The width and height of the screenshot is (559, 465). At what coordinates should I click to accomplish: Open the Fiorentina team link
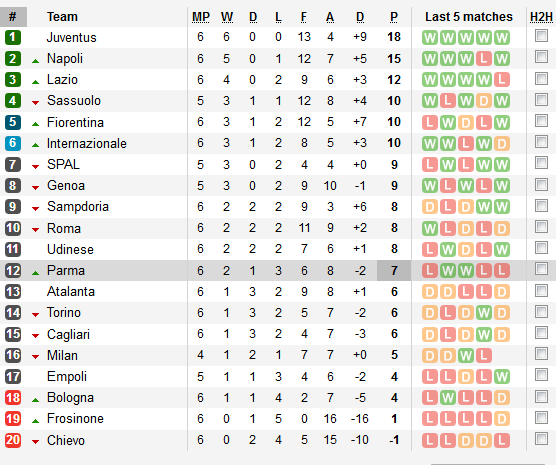pos(75,122)
